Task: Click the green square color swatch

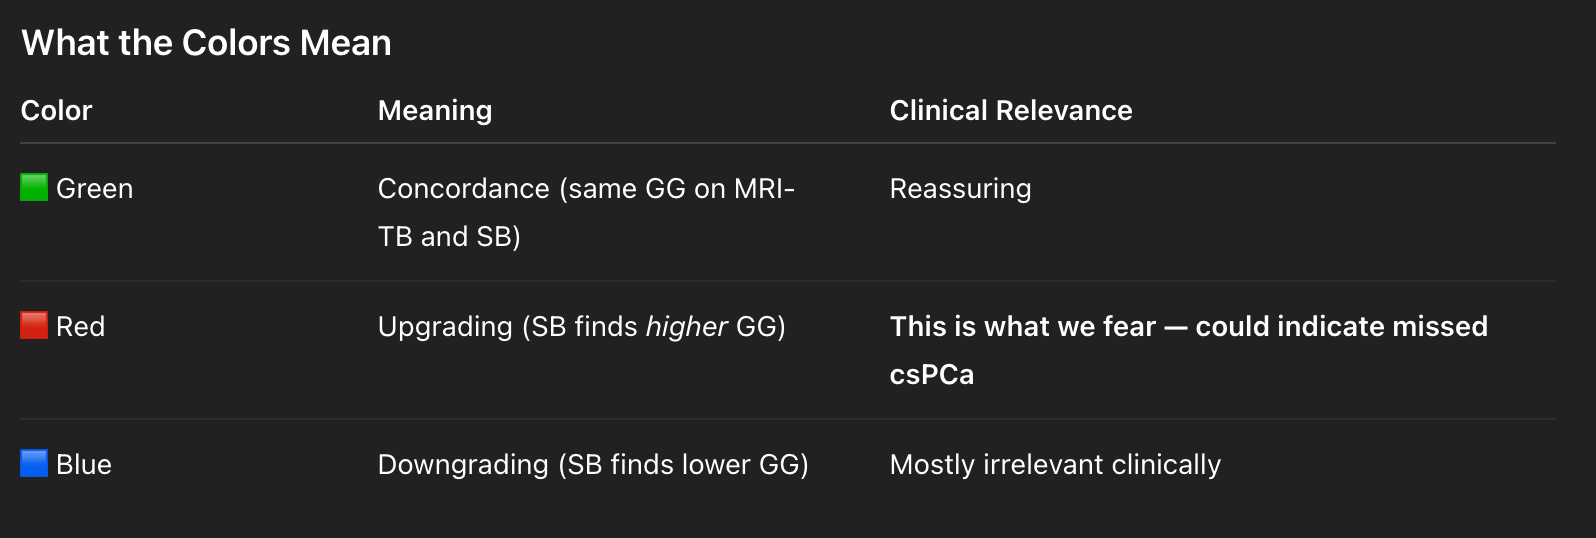Action: [x=34, y=187]
